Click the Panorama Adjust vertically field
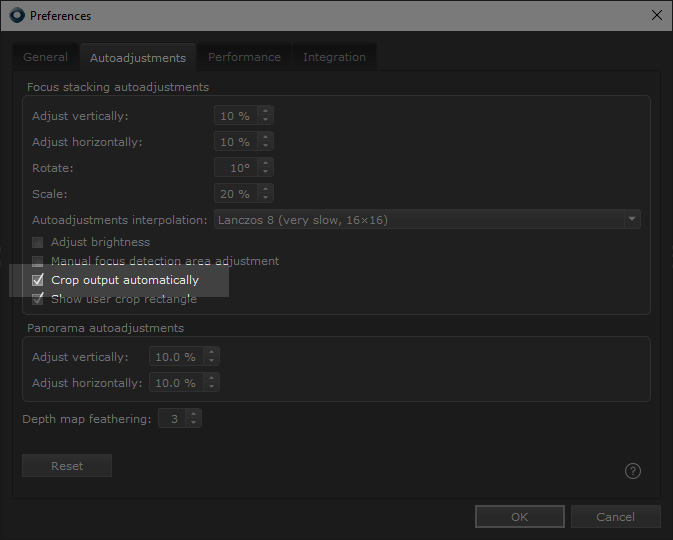The height and width of the screenshot is (540, 673). click(176, 357)
